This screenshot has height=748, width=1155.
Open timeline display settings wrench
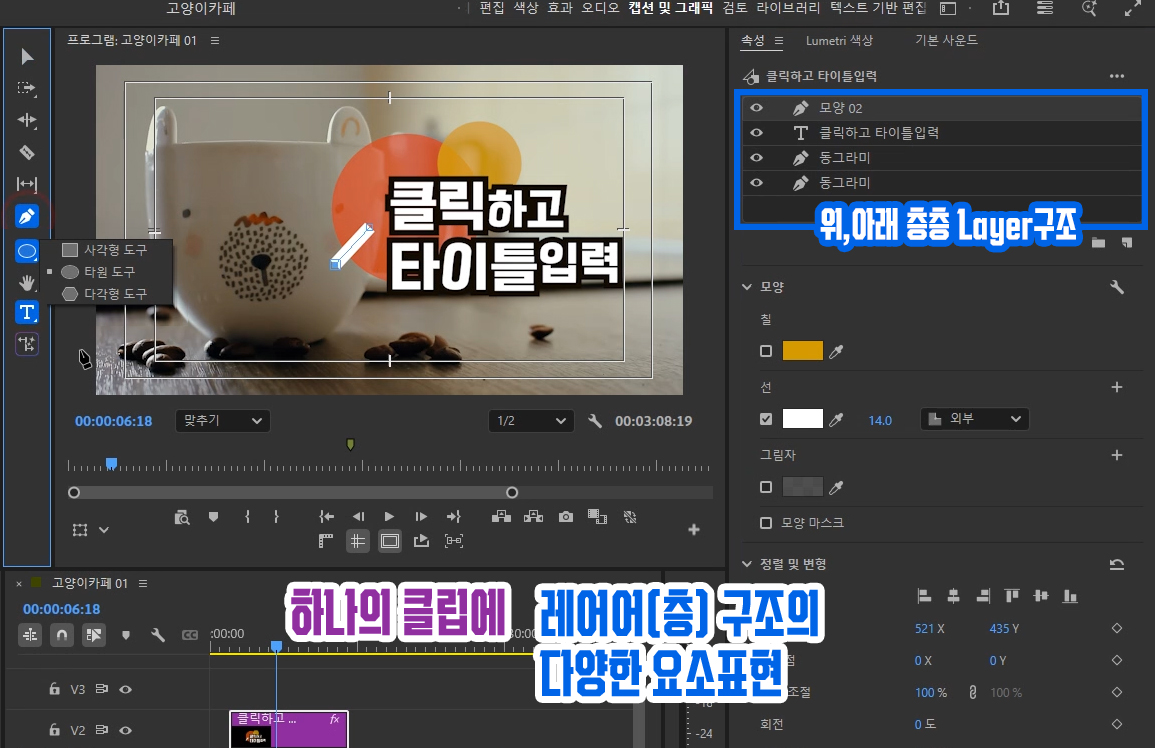point(158,635)
